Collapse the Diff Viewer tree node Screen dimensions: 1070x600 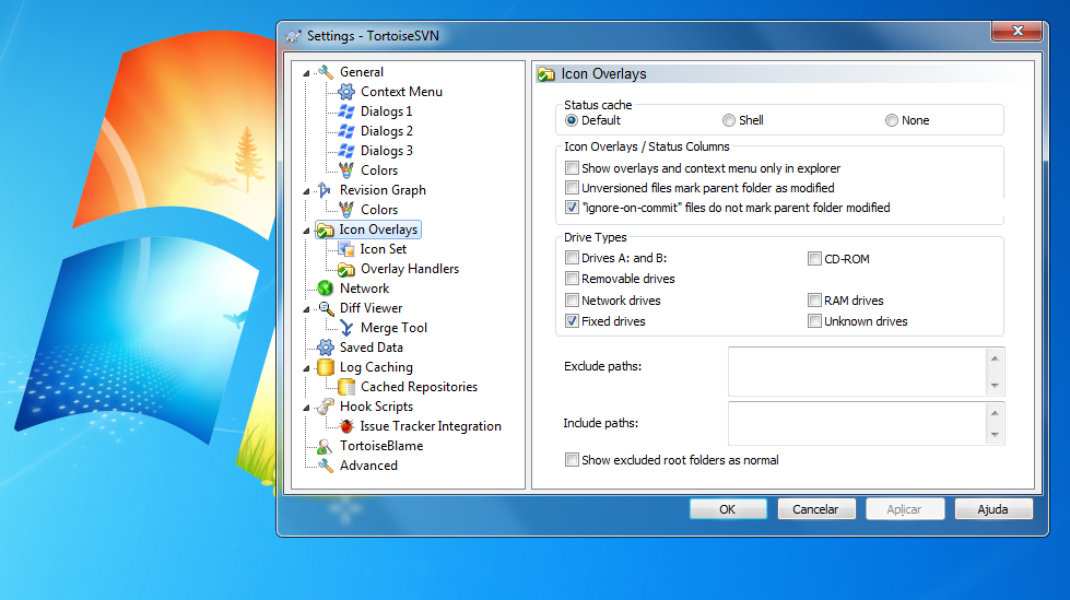click(306, 309)
